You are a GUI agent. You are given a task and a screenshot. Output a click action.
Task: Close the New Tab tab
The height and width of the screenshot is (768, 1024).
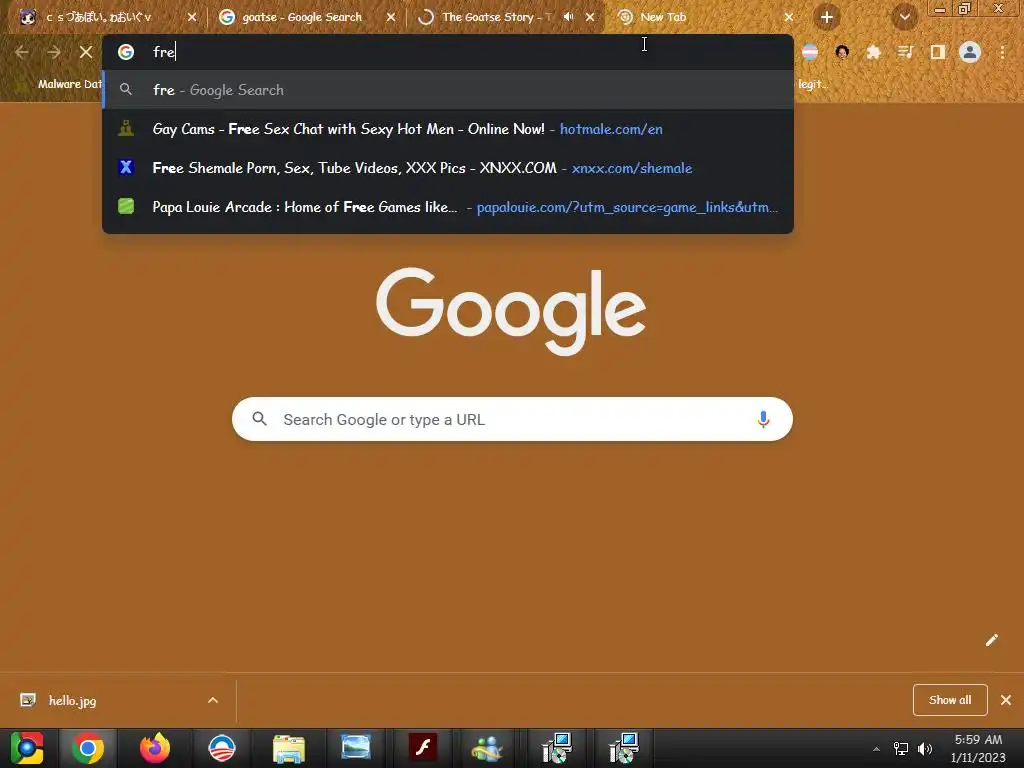(789, 18)
